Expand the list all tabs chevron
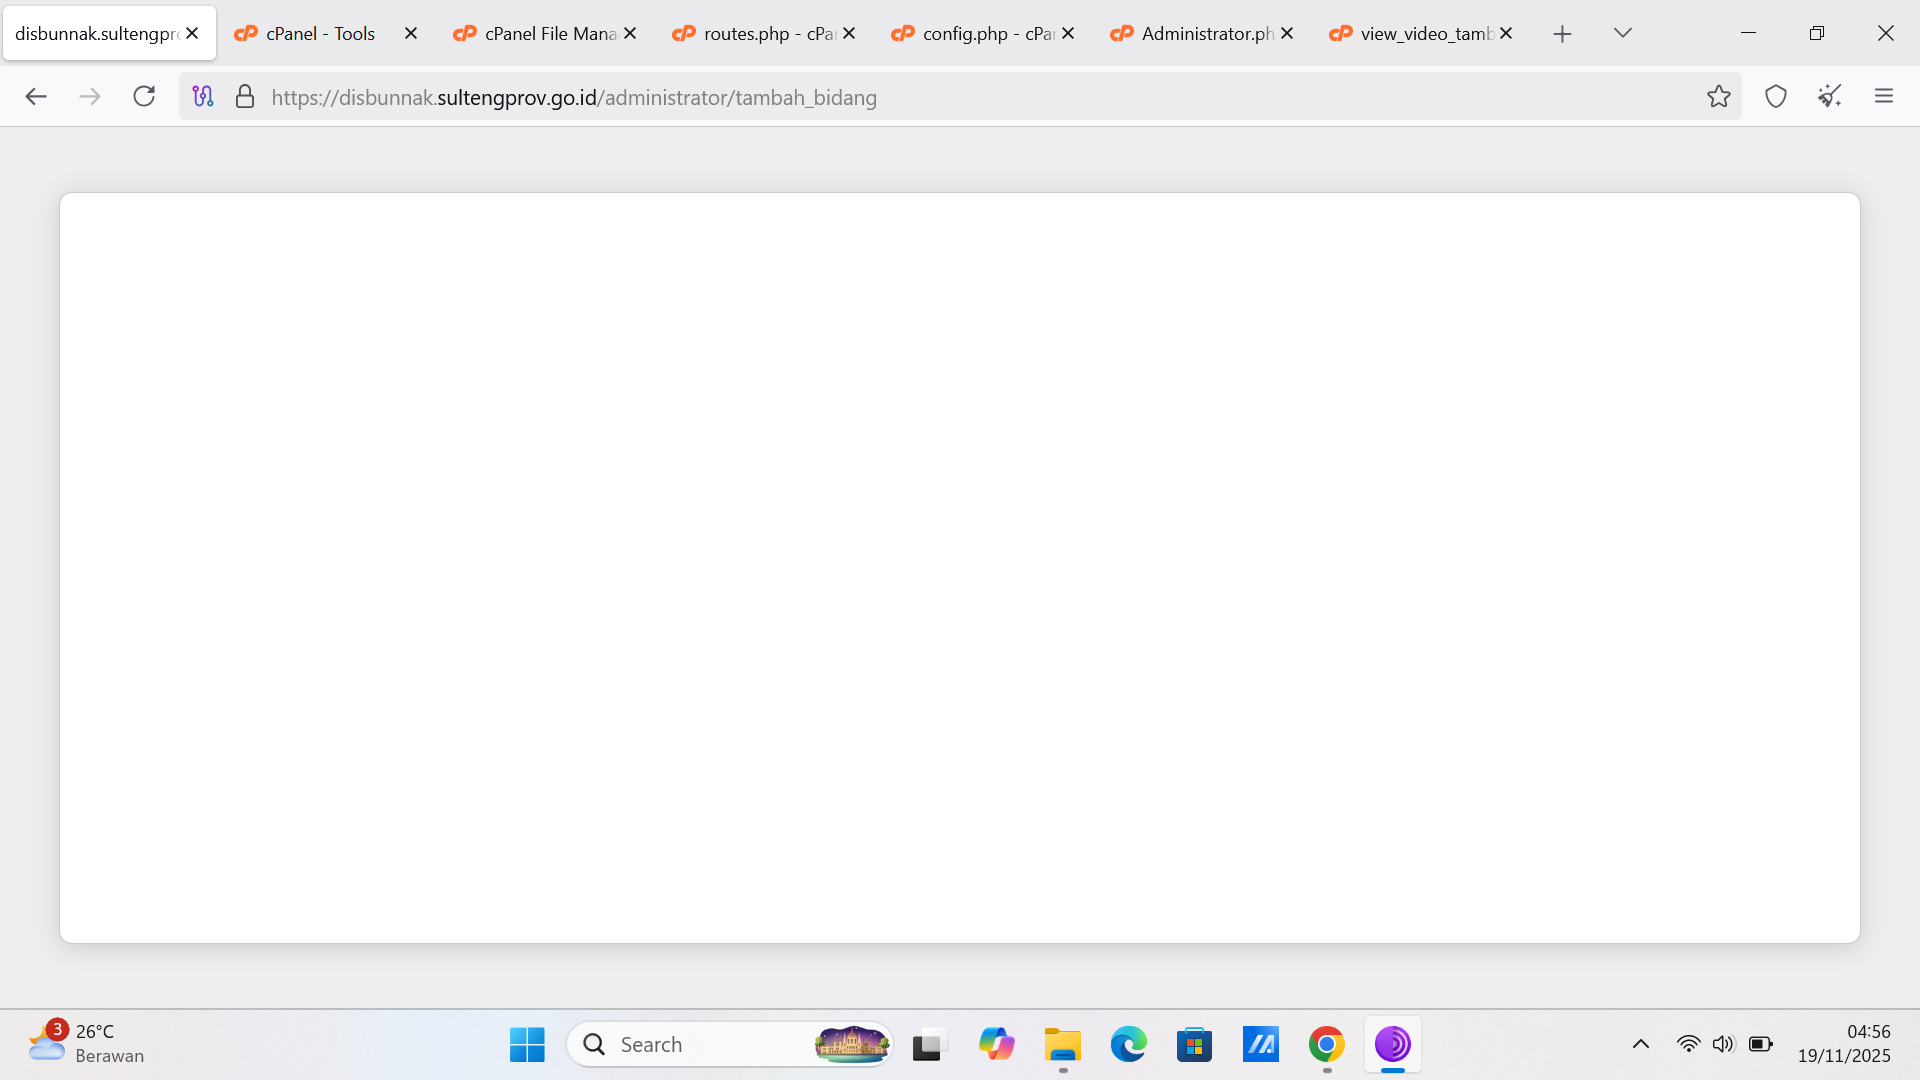This screenshot has height=1080, width=1920. [1622, 33]
